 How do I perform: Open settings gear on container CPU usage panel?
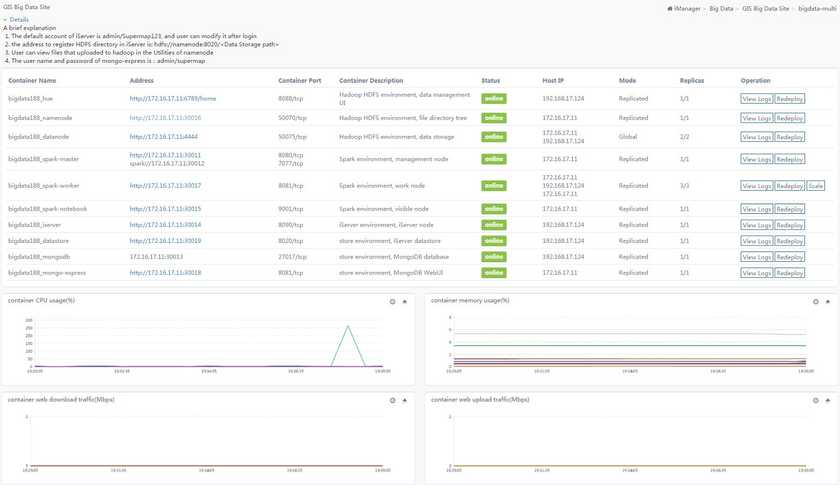(392, 302)
